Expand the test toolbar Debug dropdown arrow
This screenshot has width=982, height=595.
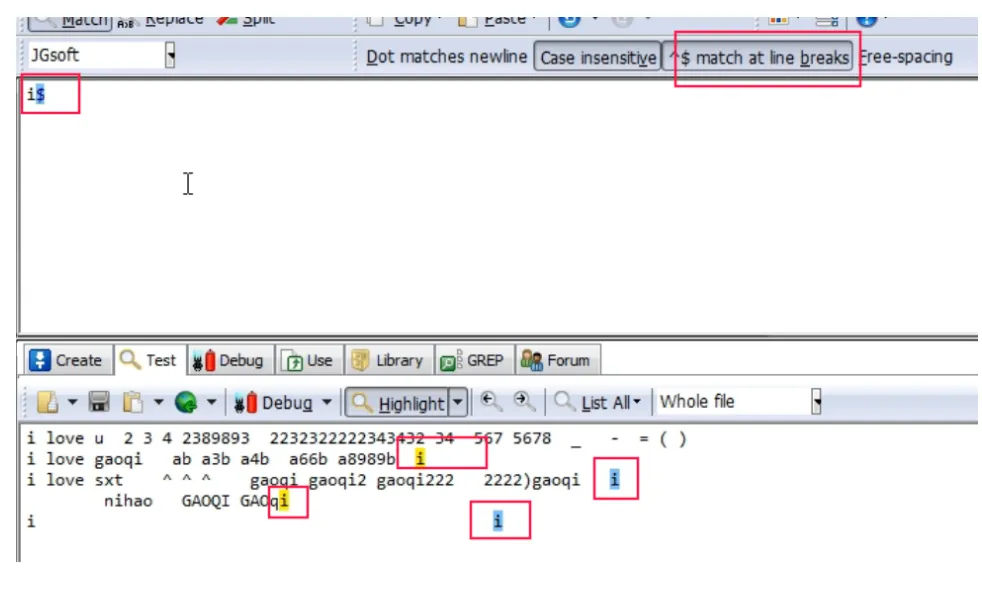[x=326, y=403]
